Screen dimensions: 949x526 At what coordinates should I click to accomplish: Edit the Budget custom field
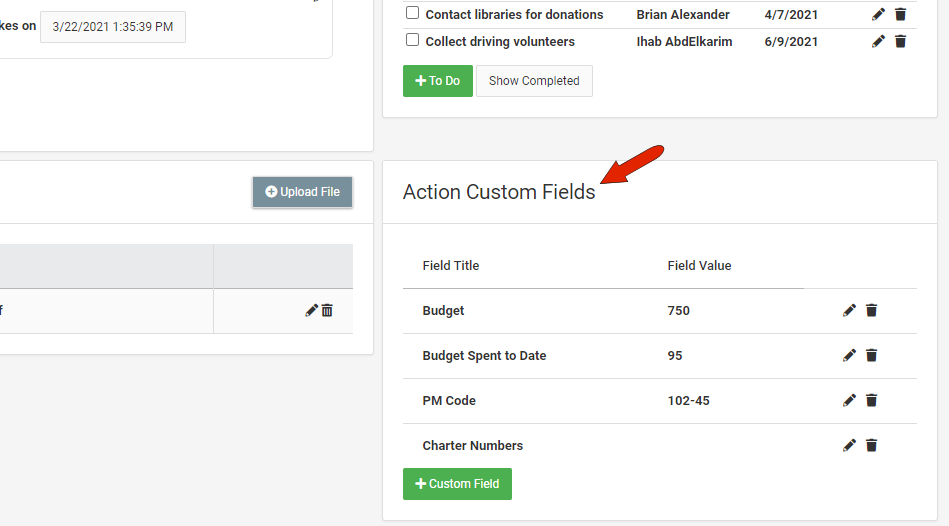pyautogui.click(x=849, y=311)
